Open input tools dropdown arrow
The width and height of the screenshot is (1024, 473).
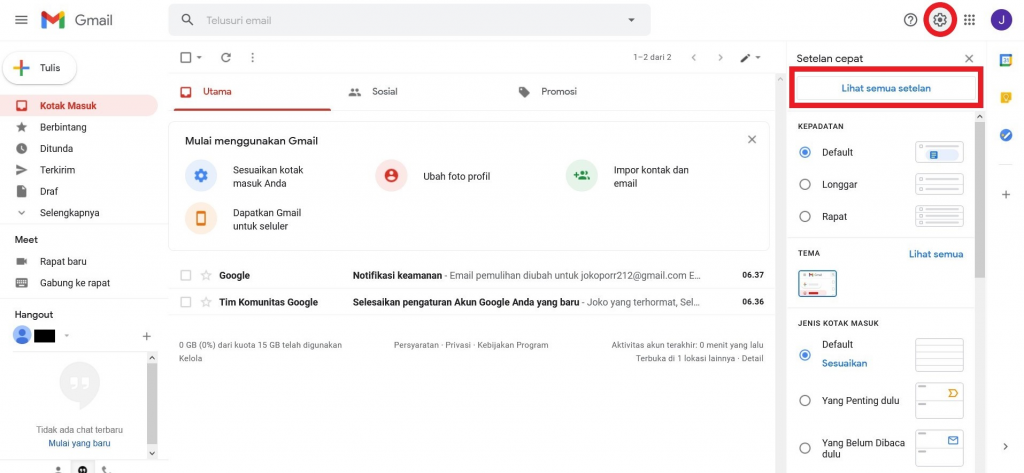(758, 57)
